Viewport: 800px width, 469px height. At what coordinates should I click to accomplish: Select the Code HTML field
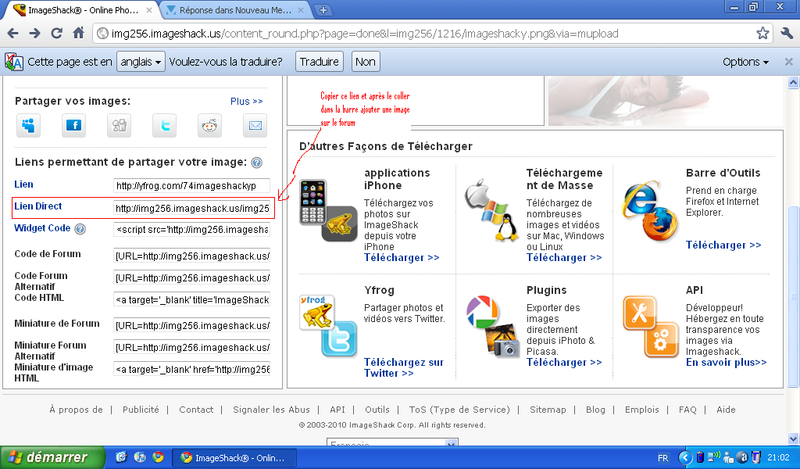[x=191, y=300]
